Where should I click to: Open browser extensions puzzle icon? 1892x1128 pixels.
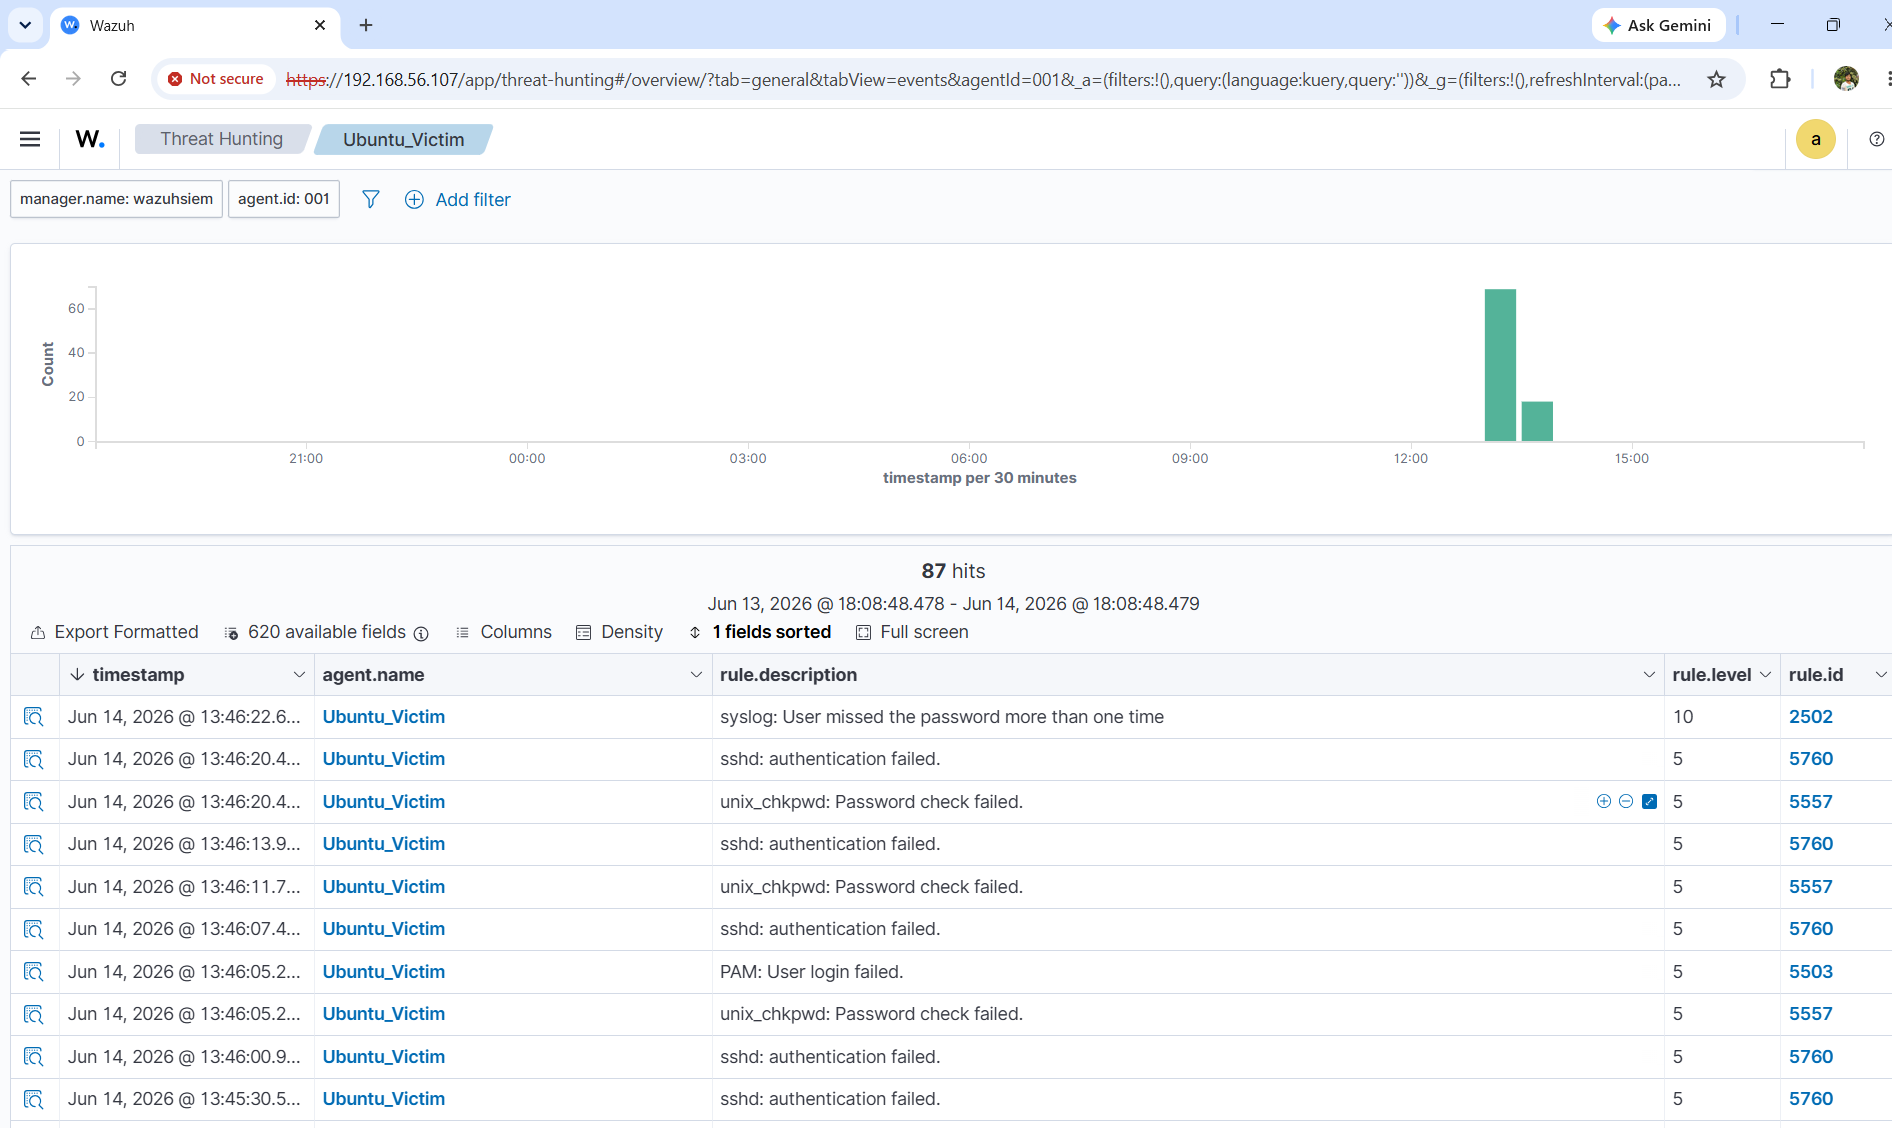tap(1780, 79)
